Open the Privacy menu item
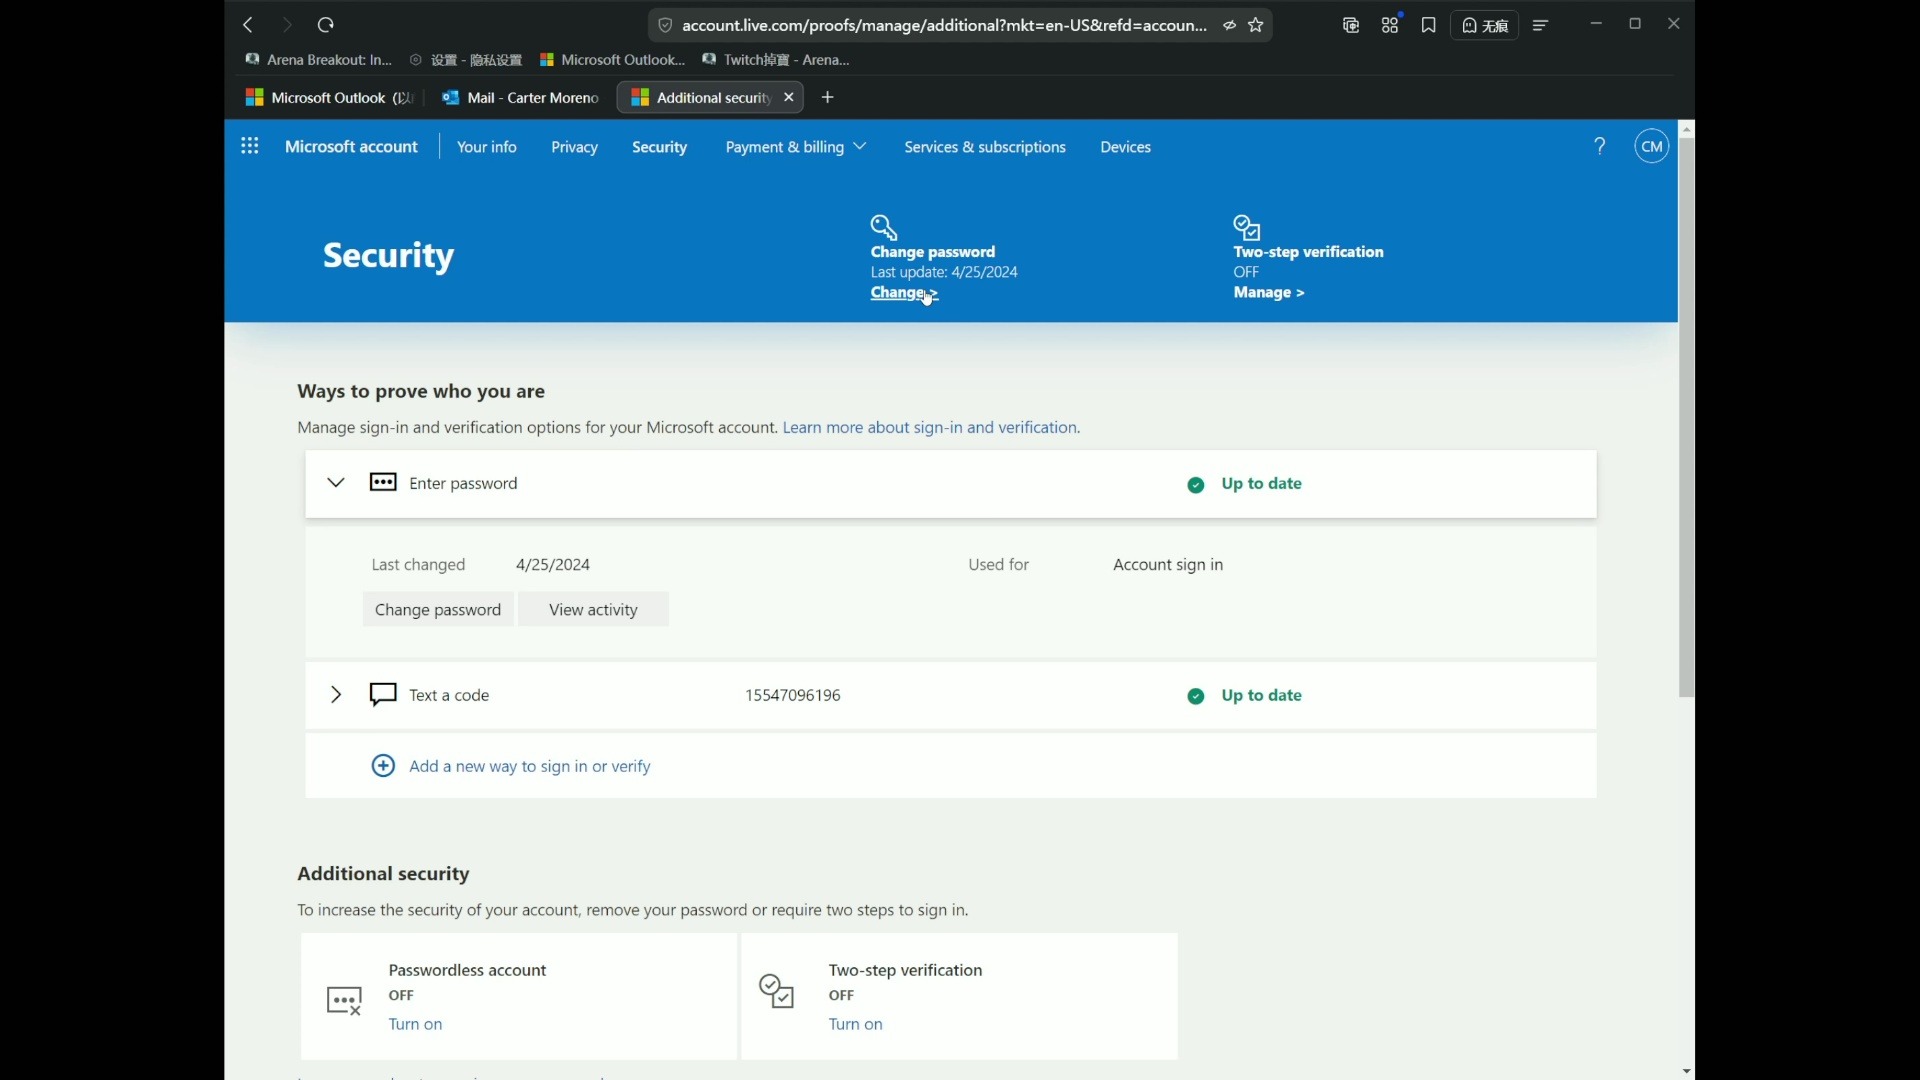The height and width of the screenshot is (1080, 1920). click(x=574, y=147)
